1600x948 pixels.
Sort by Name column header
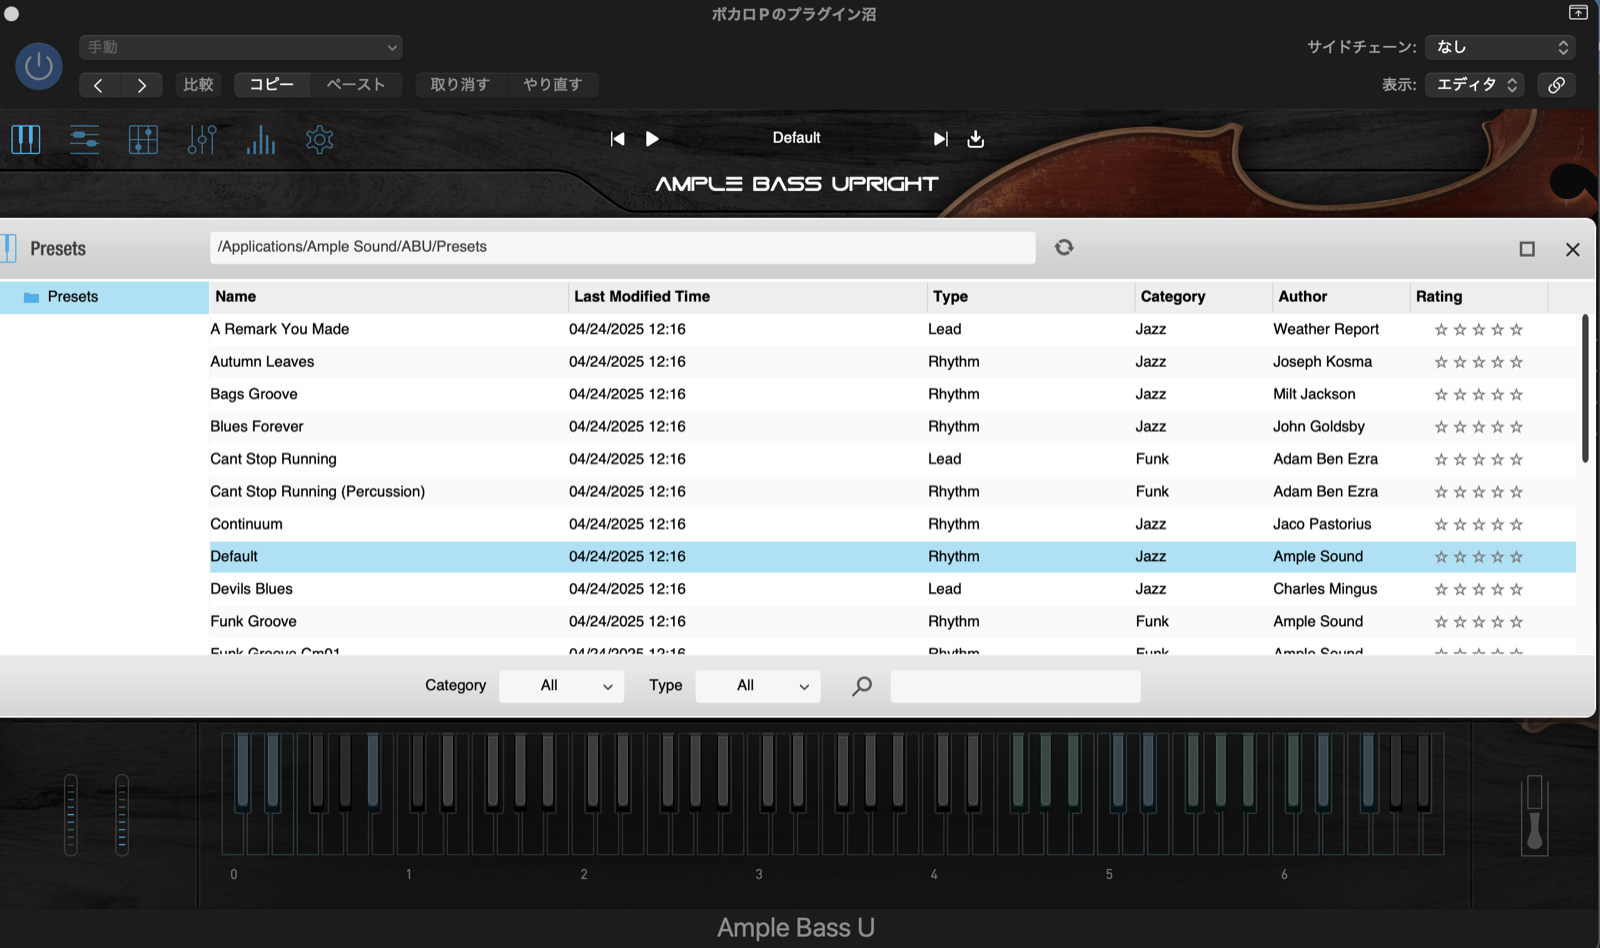tap(388, 297)
